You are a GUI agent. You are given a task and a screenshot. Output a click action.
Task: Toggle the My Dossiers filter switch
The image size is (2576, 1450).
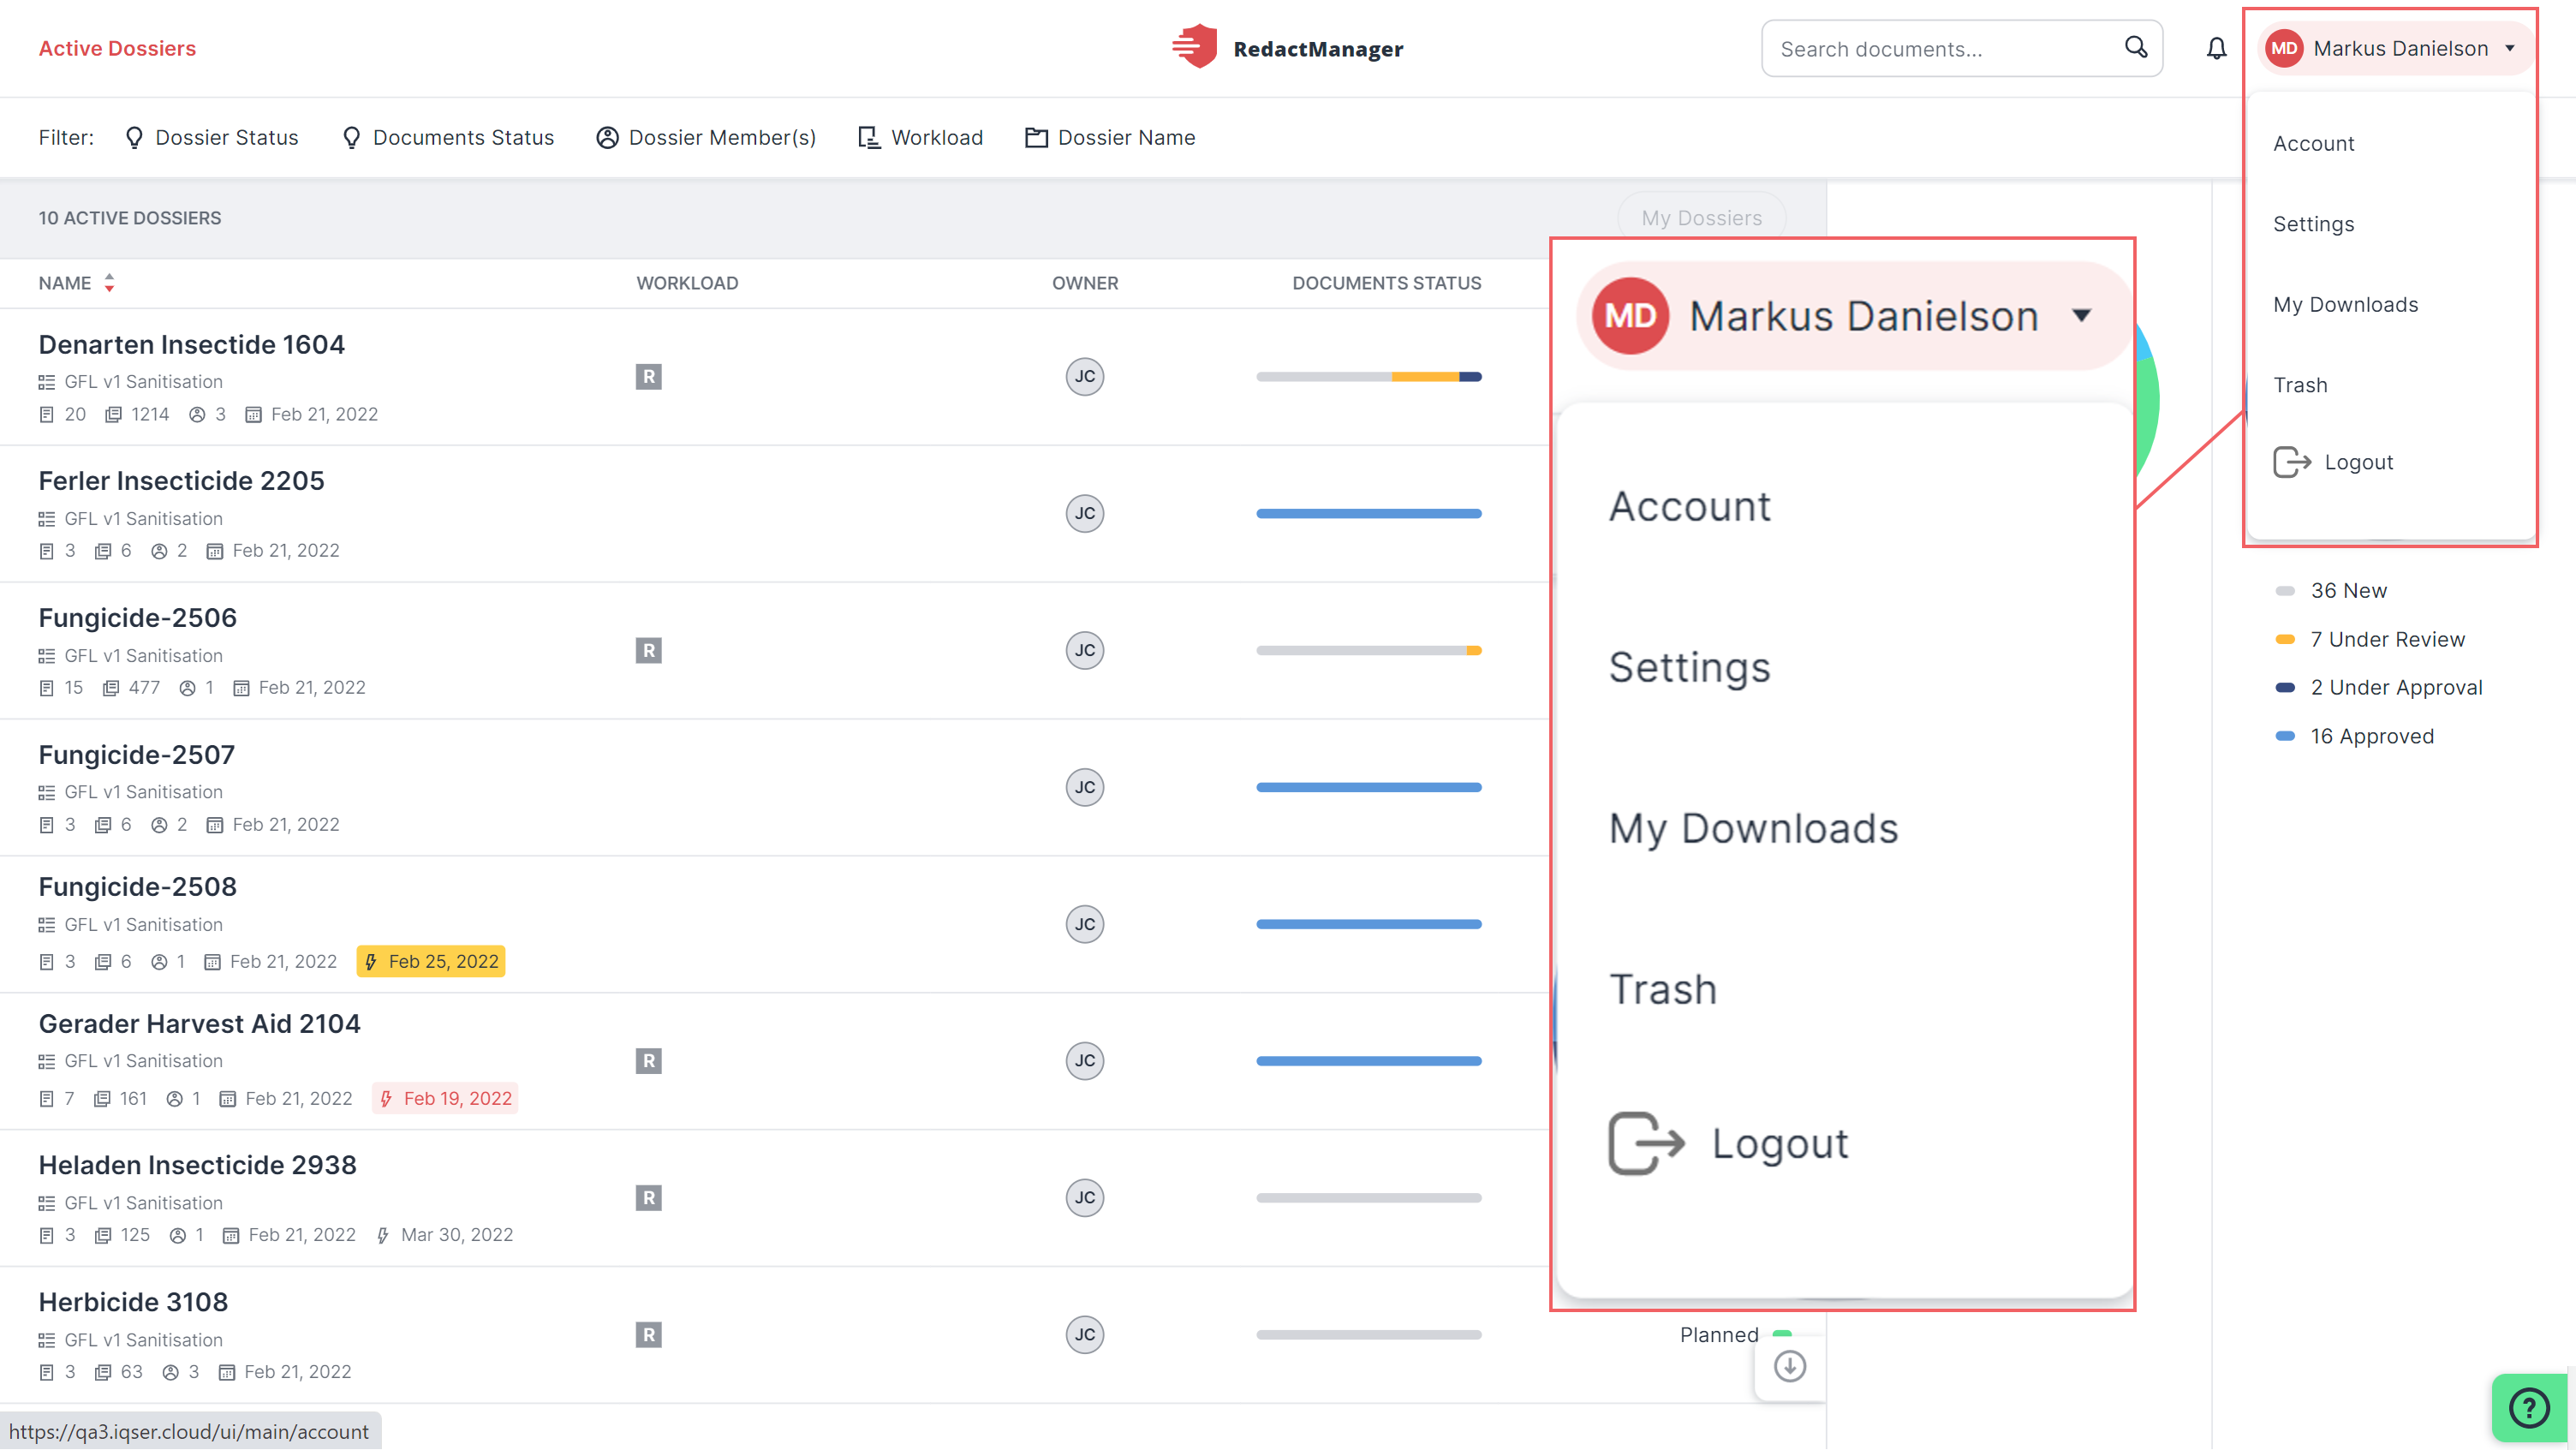tap(1702, 218)
